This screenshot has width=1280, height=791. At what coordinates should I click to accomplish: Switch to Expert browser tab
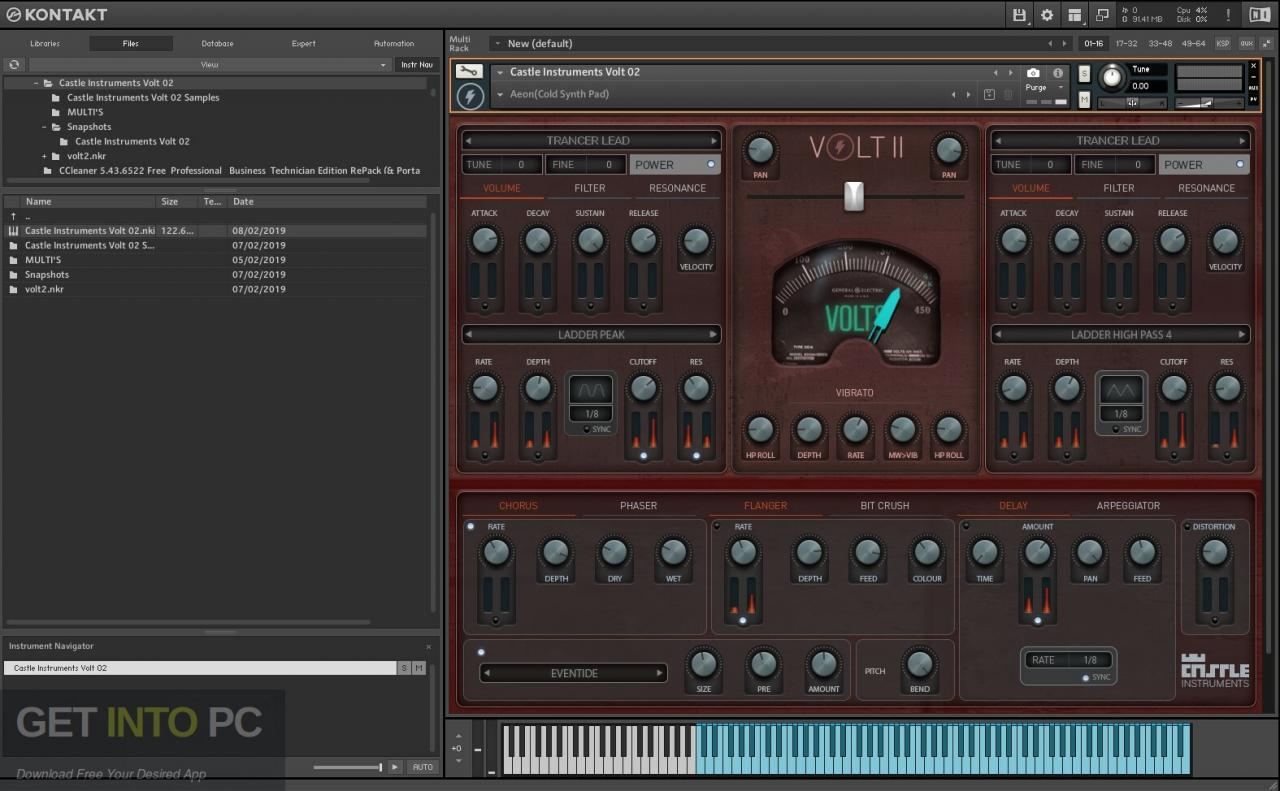pos(304,44)
